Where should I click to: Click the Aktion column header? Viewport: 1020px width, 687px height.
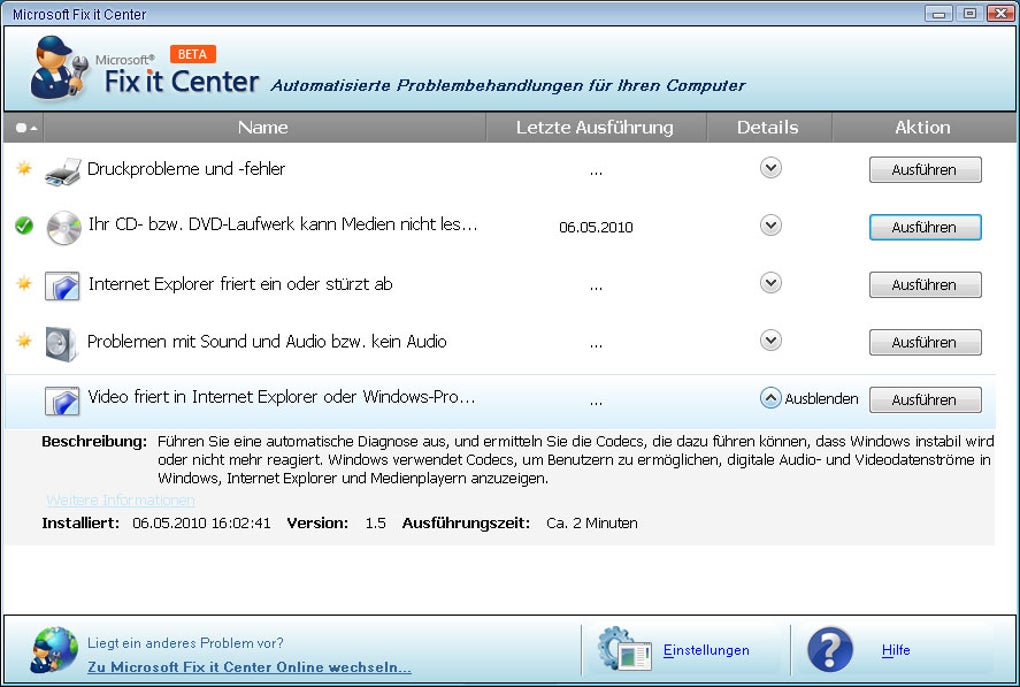click(923, 128)
